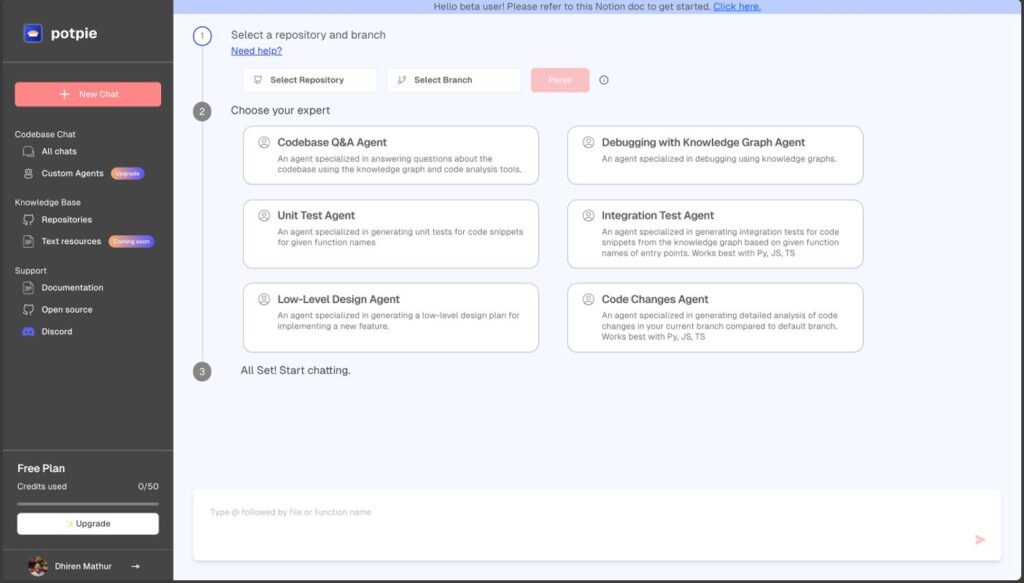Click the Integration Test Agent avatar icon

pos(588,215)
